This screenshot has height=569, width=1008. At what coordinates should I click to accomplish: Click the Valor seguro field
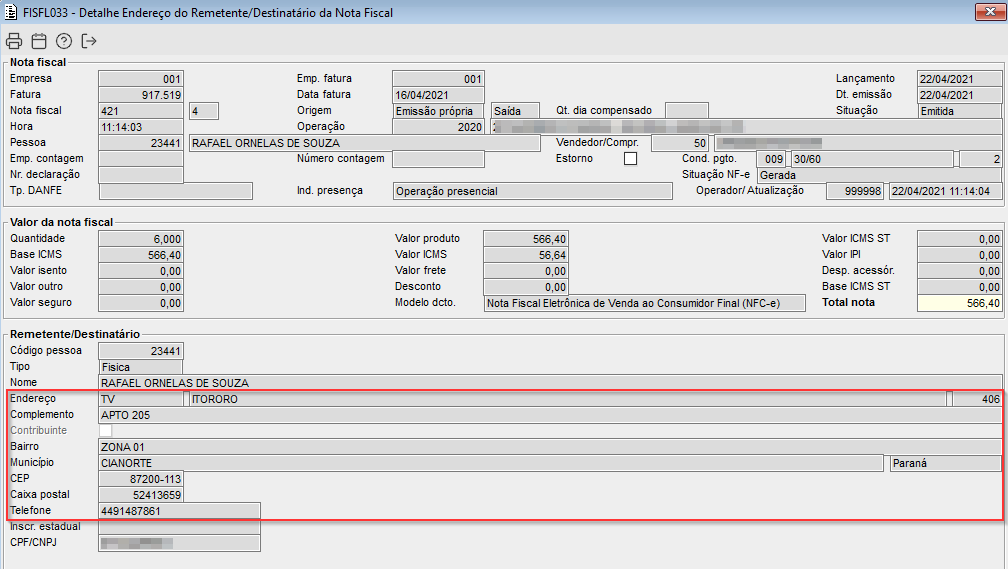141,303
